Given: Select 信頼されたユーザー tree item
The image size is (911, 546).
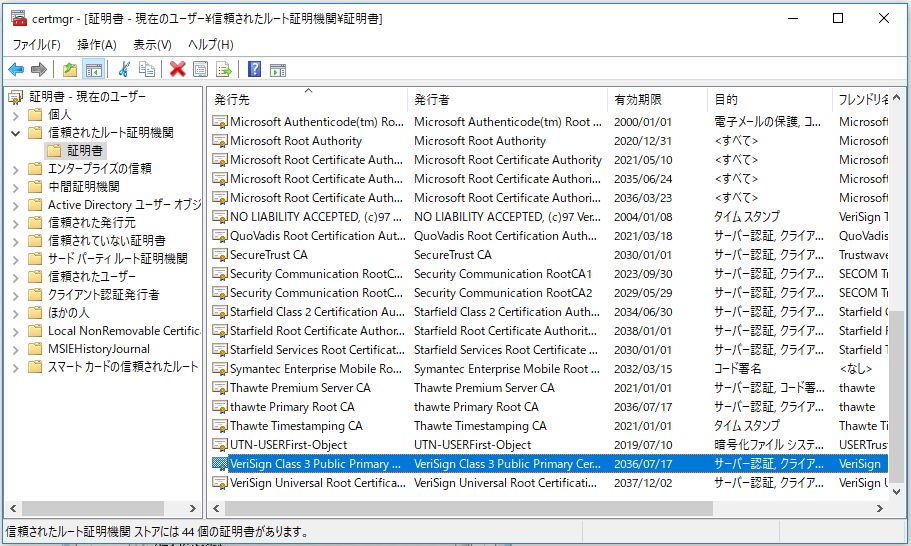Looking at the screenshot, I should (92, 276).
